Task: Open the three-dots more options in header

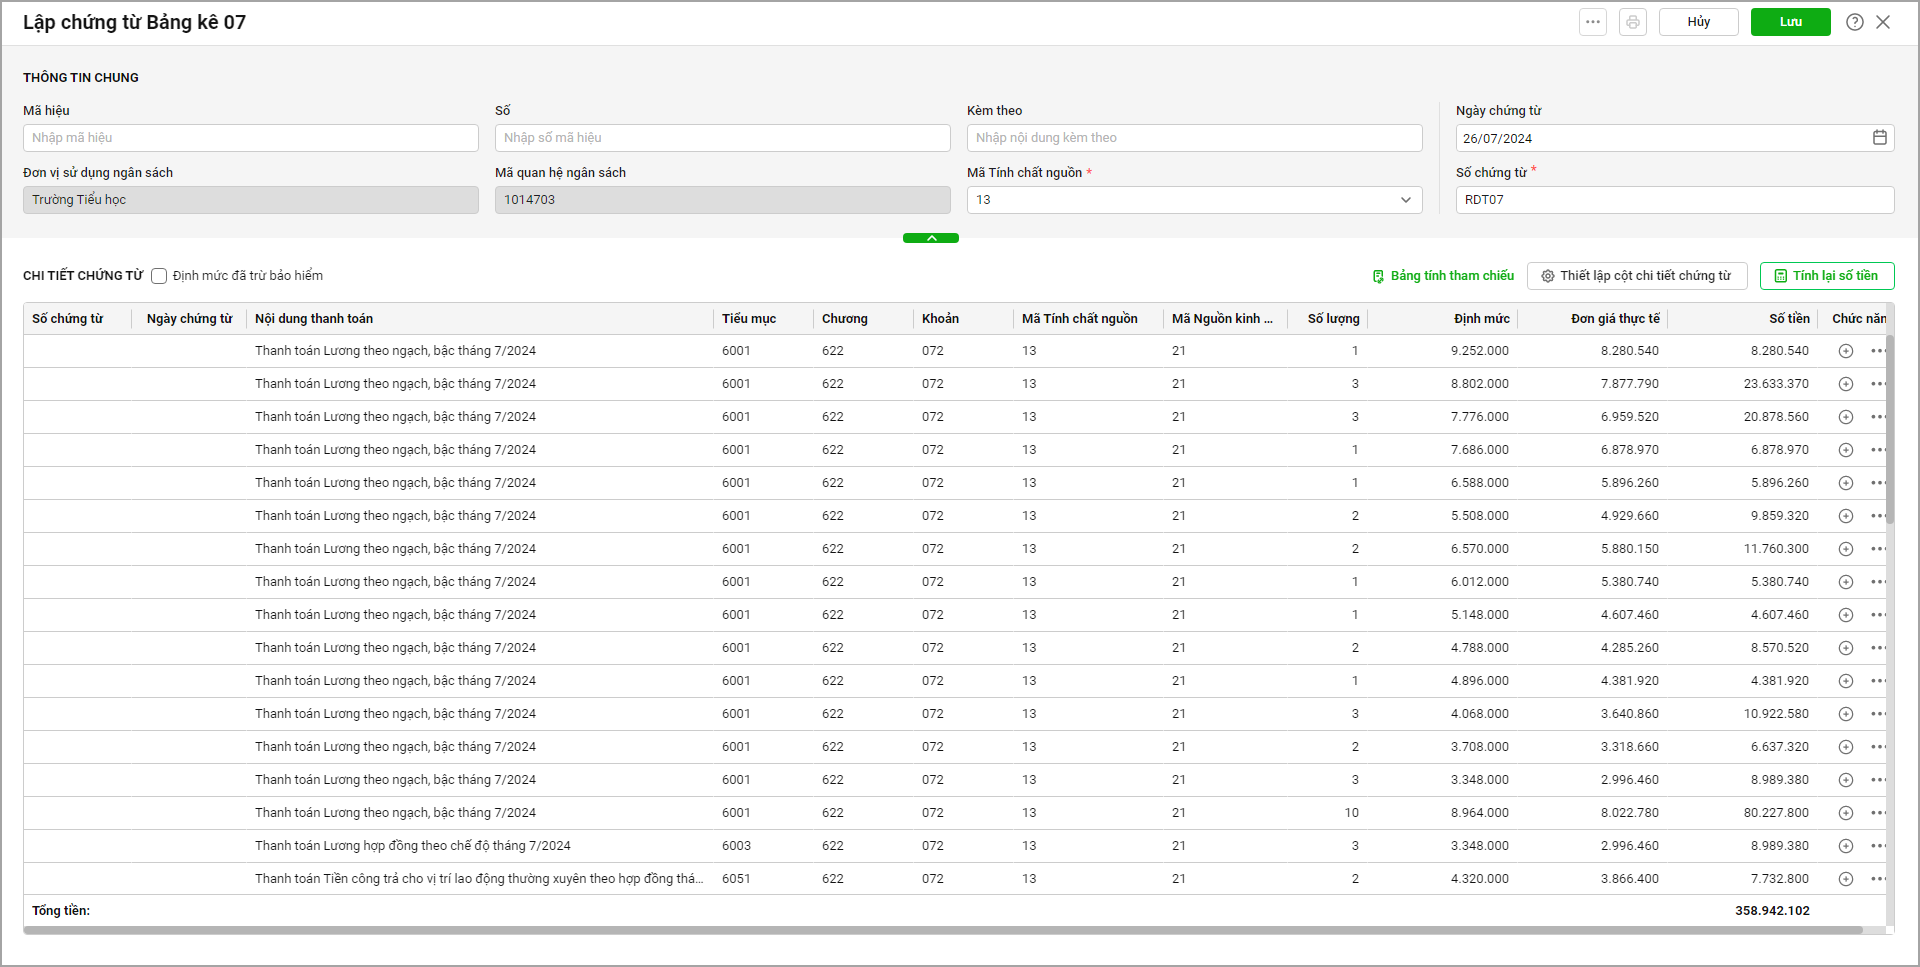Action: pyautogui.click(x=1593, y=22)
